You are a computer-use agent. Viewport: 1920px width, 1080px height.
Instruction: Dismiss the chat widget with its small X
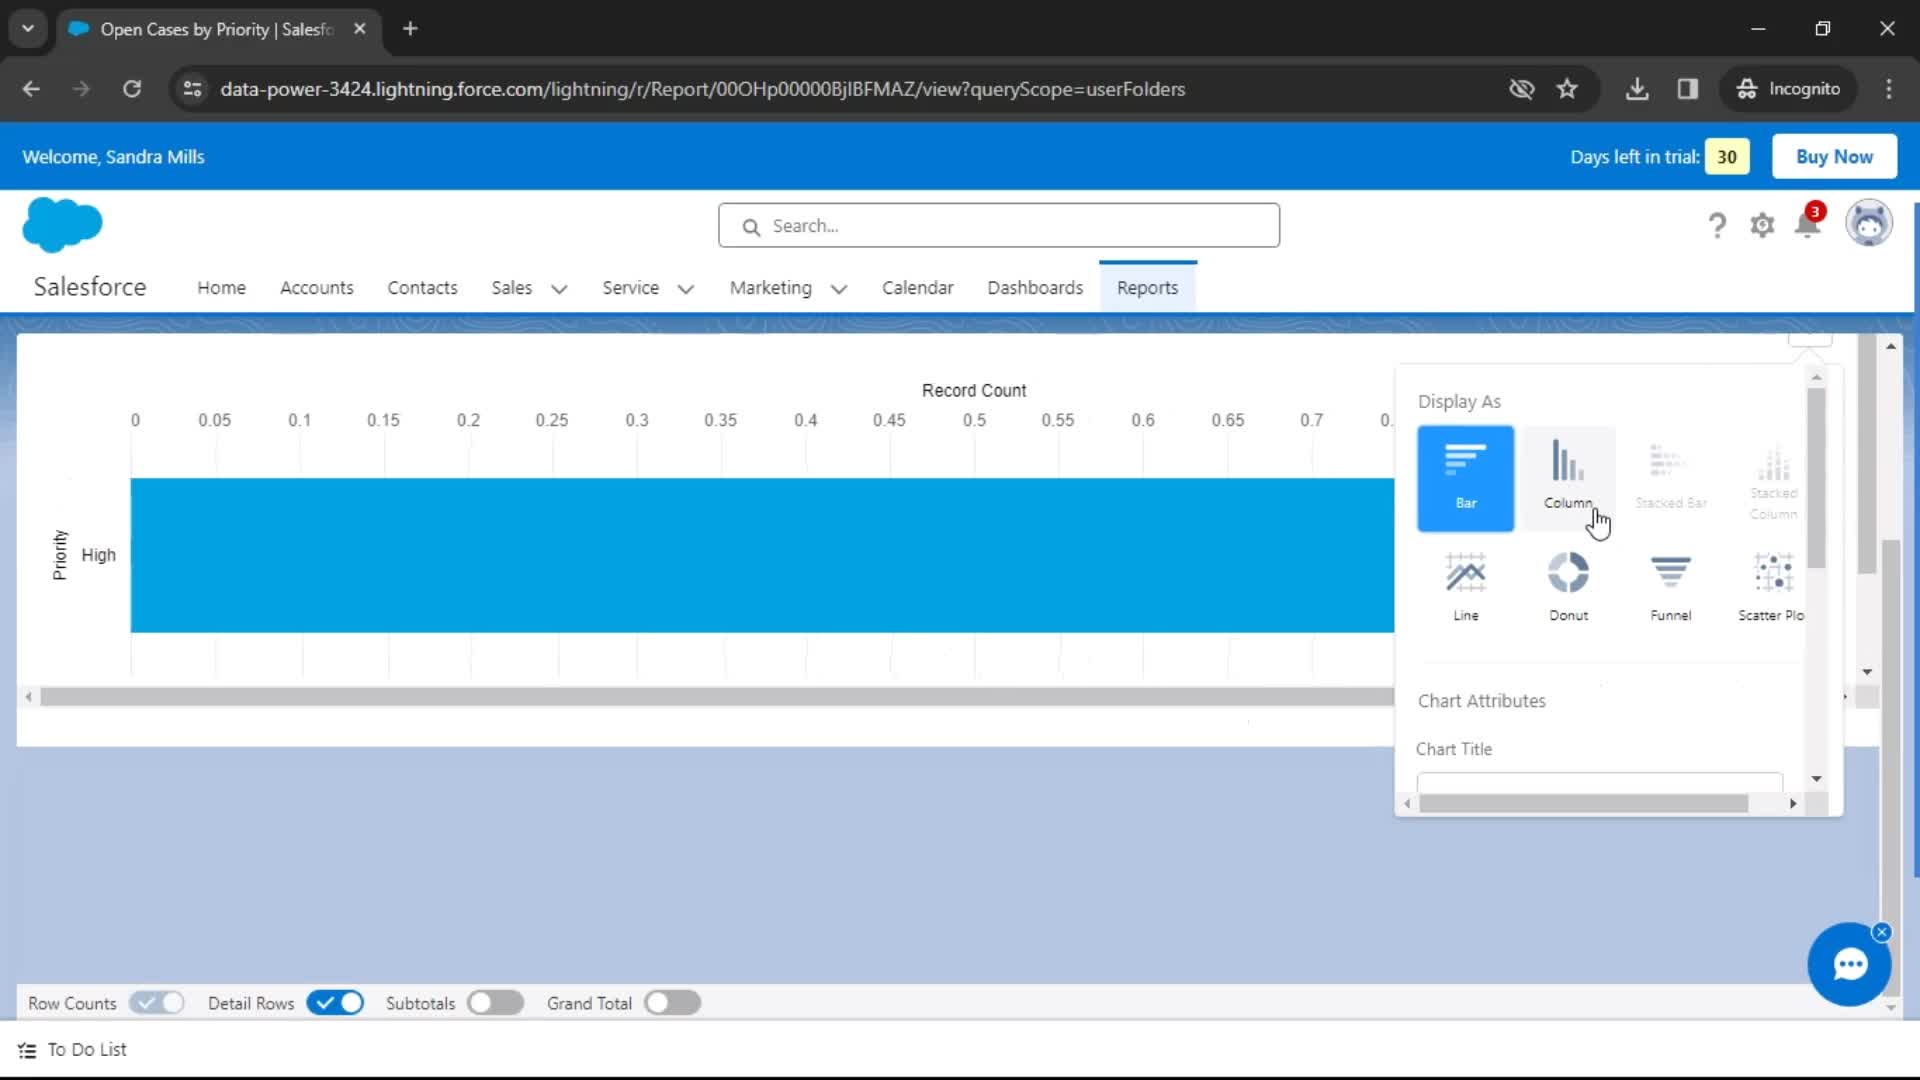tap(1881, 932)
